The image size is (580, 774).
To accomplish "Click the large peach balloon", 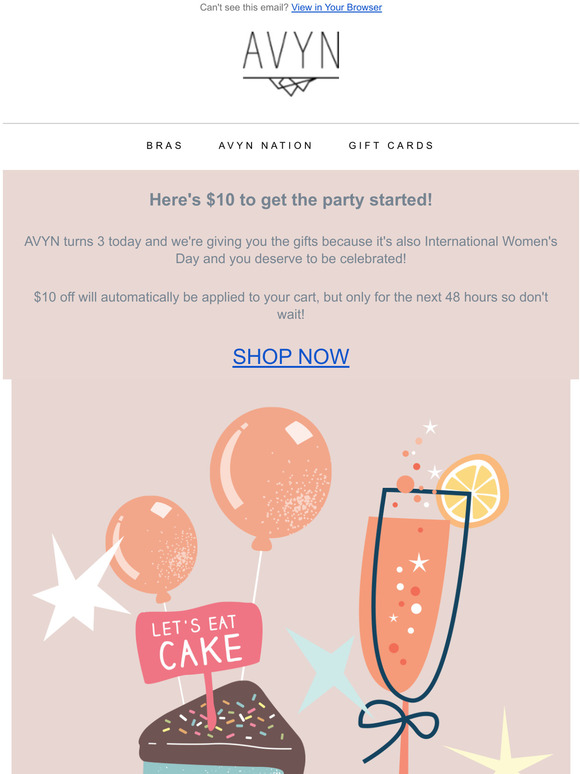I will 271,476.
